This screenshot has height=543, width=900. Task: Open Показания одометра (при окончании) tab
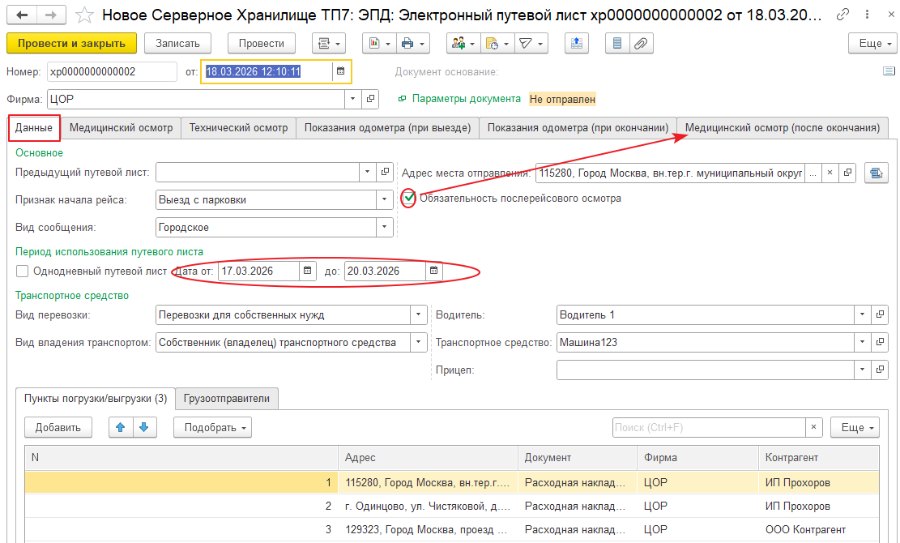click(578, 127)
